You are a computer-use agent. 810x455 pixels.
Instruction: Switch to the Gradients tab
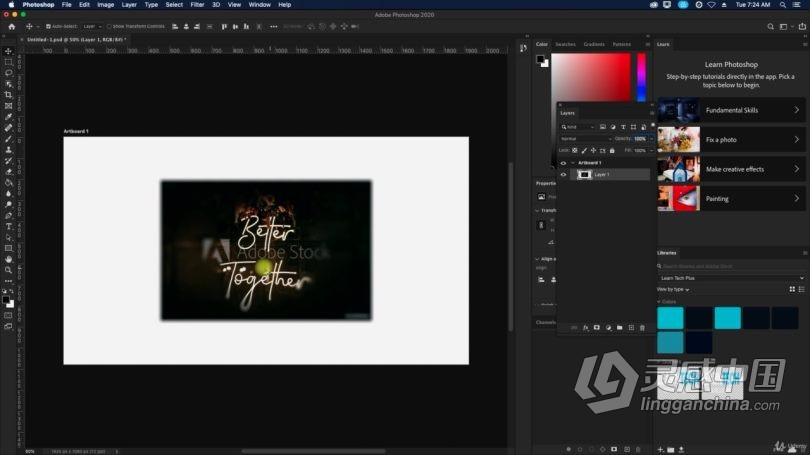pyautogui.click(x=594, y=44)
